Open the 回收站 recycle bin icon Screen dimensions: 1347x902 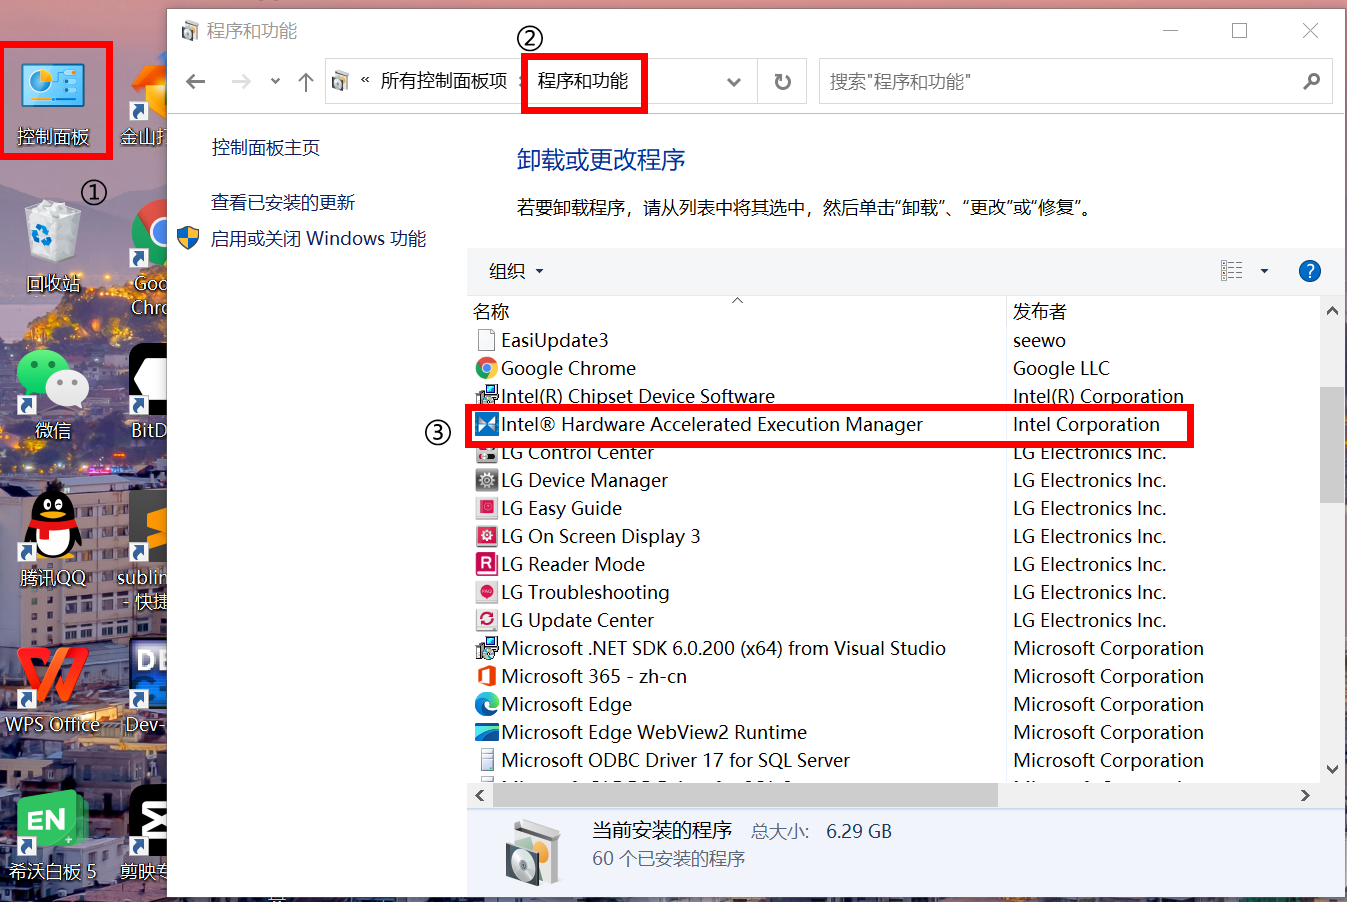pyautogui.click(x=52, y=245)
